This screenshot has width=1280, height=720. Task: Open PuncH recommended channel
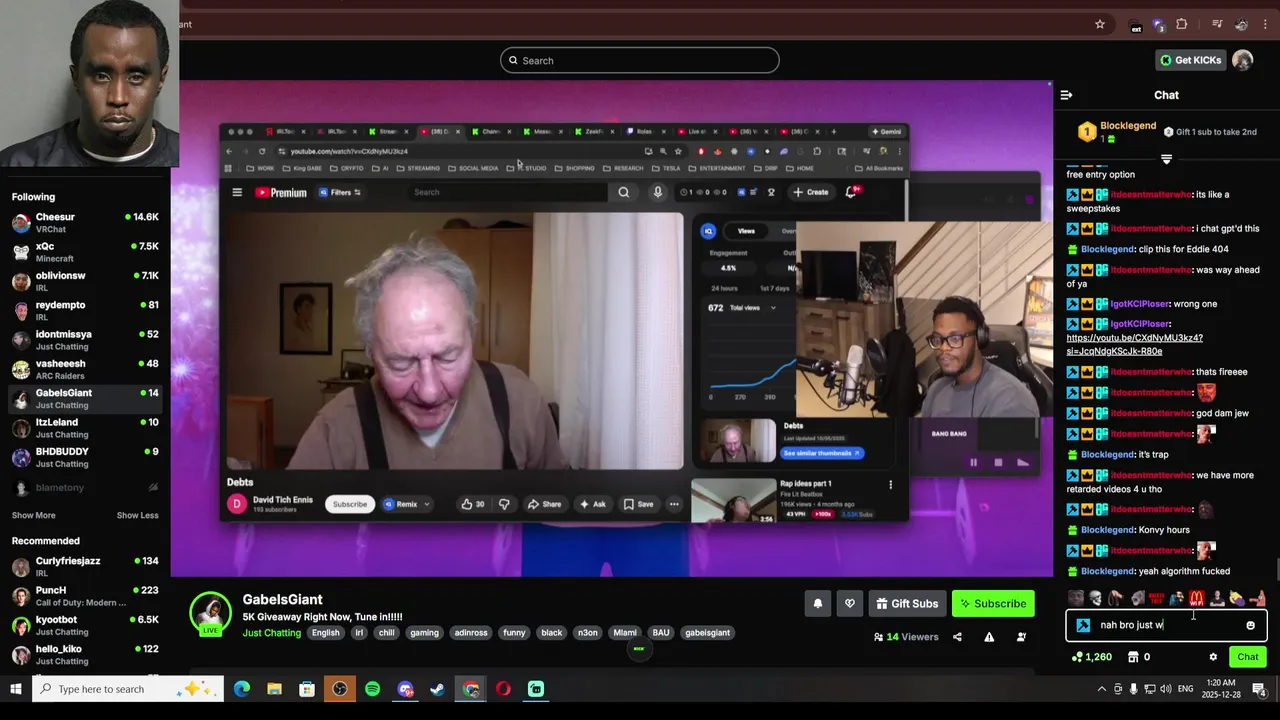(x=85, y=596)
